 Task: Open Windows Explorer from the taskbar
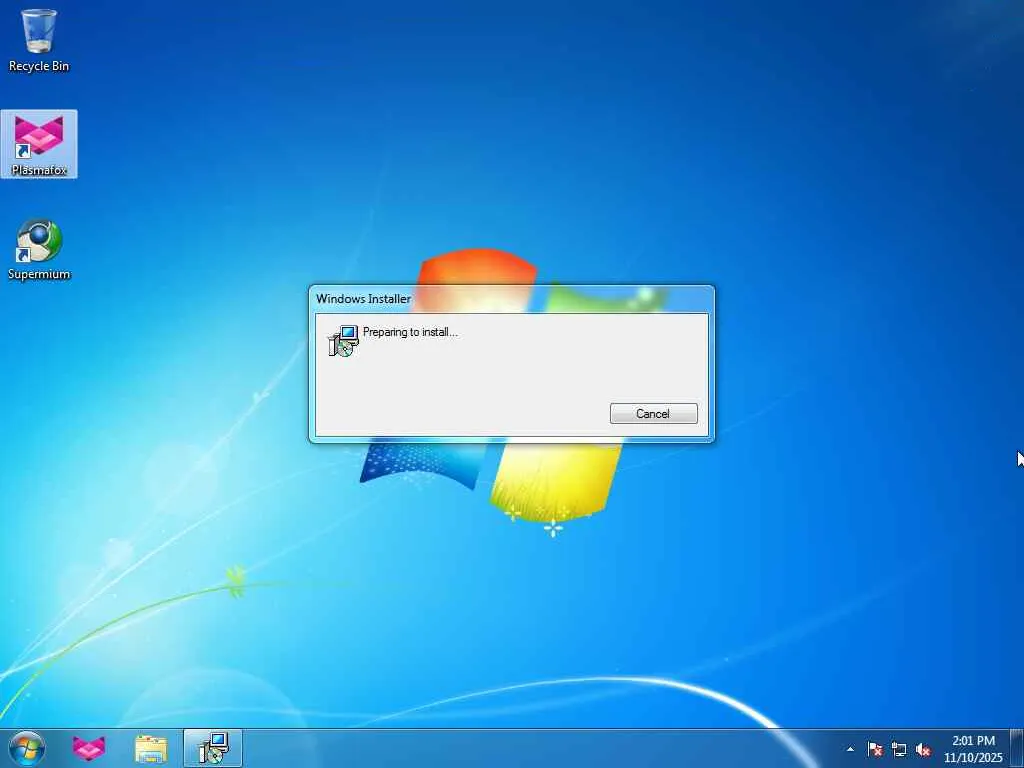coord(151,748)
